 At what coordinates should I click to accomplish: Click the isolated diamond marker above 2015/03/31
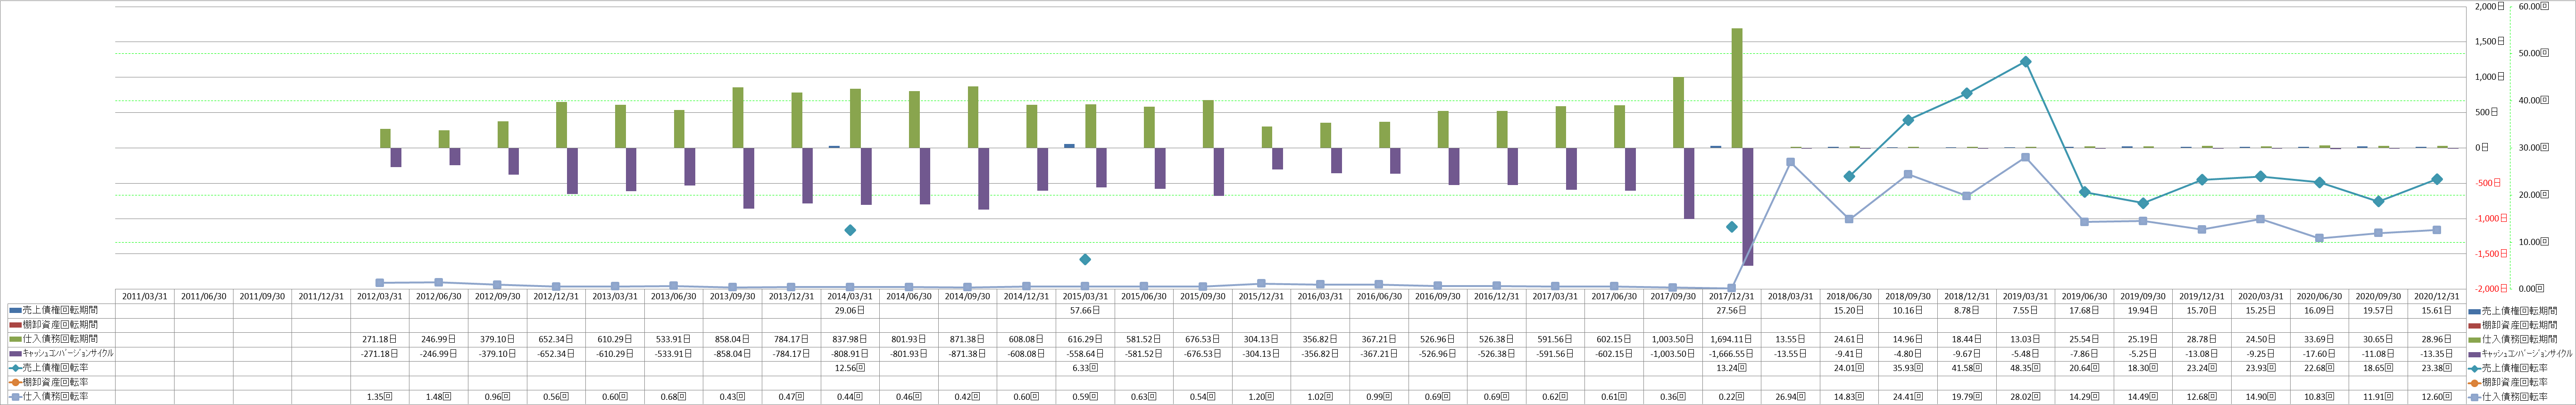[x=1085, y=259]
